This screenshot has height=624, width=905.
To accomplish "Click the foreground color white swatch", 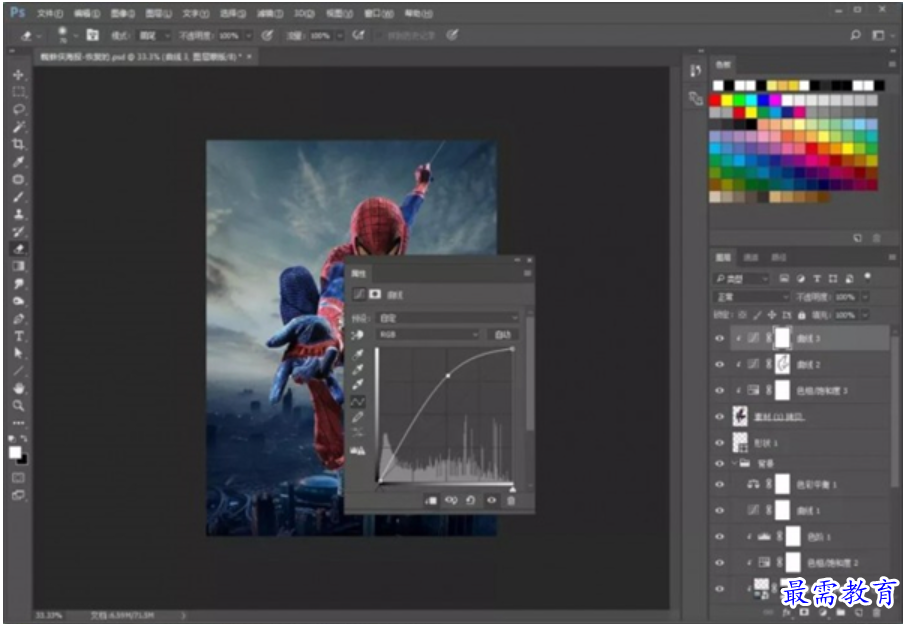I will 15,453.
